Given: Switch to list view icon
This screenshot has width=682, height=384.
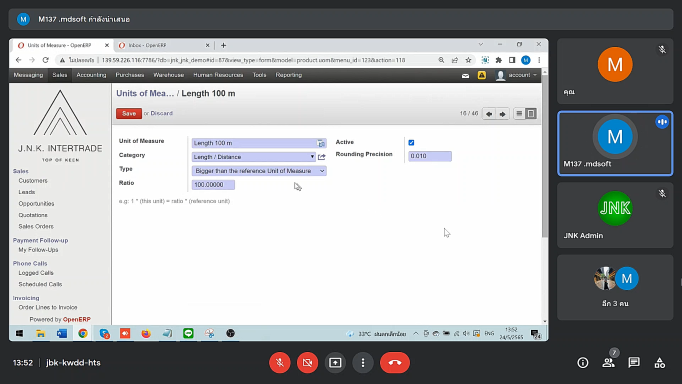Looking at the screenshot, I should click(519, 114).
